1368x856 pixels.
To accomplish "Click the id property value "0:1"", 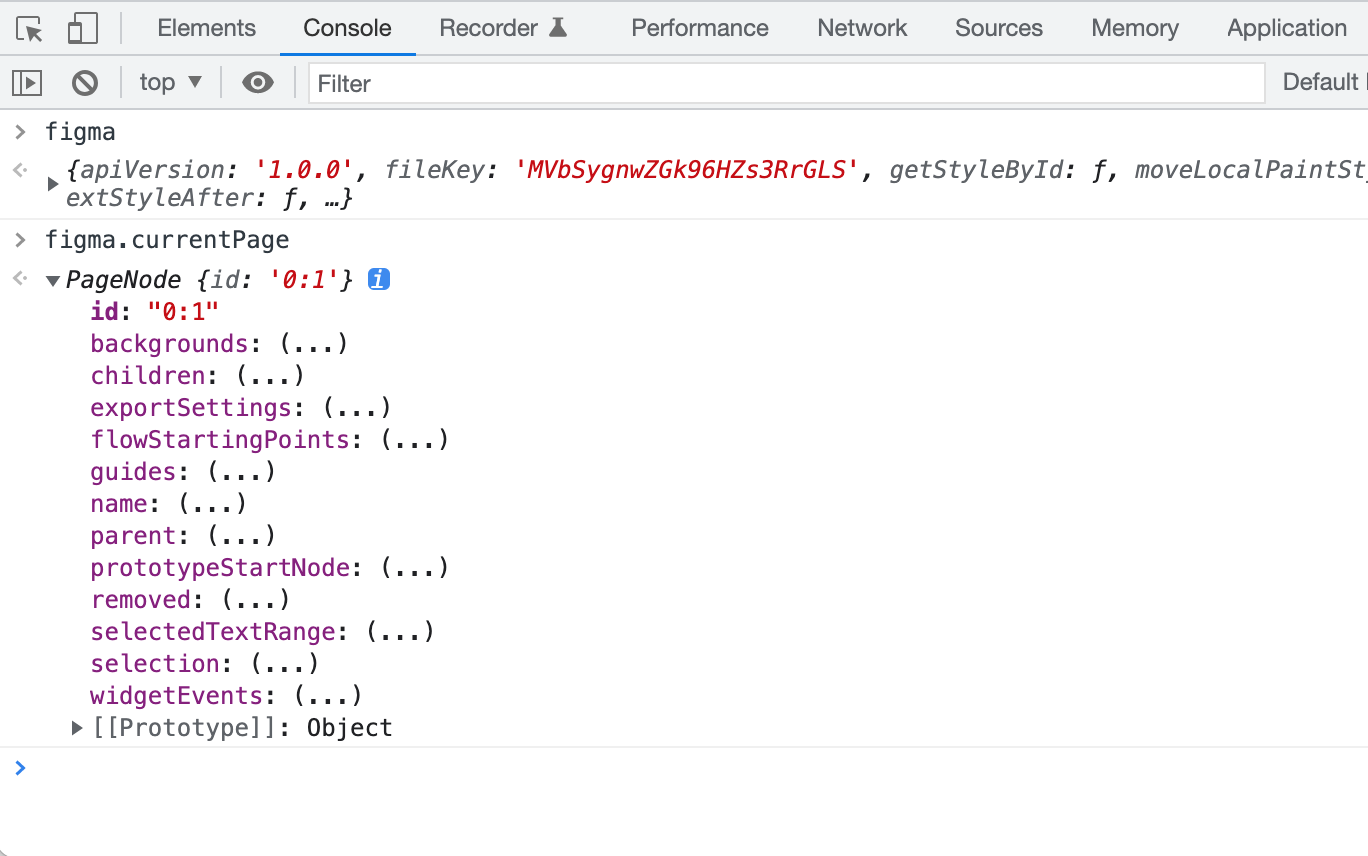I will (183, 312).
